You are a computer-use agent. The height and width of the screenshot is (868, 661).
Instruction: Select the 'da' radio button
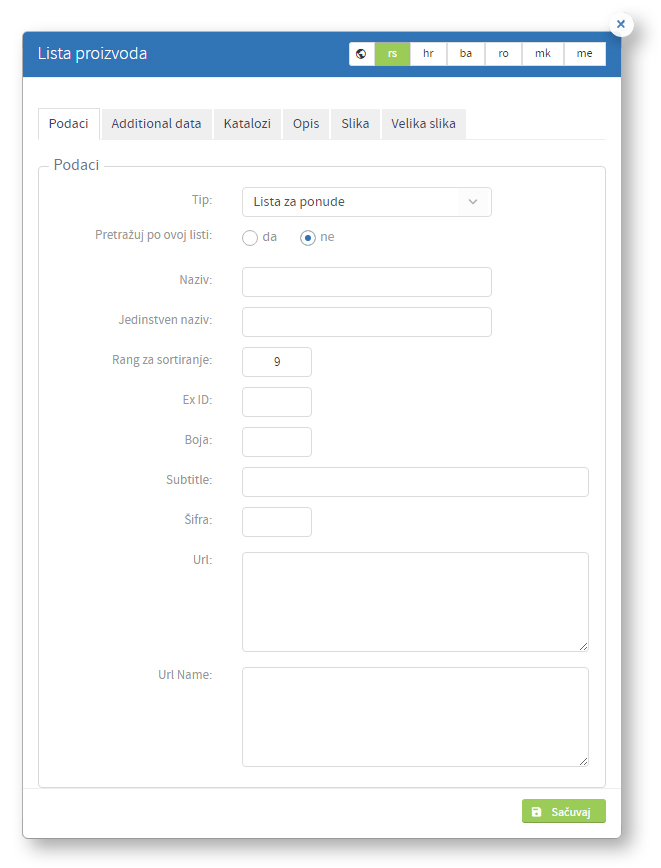point(250,237)
